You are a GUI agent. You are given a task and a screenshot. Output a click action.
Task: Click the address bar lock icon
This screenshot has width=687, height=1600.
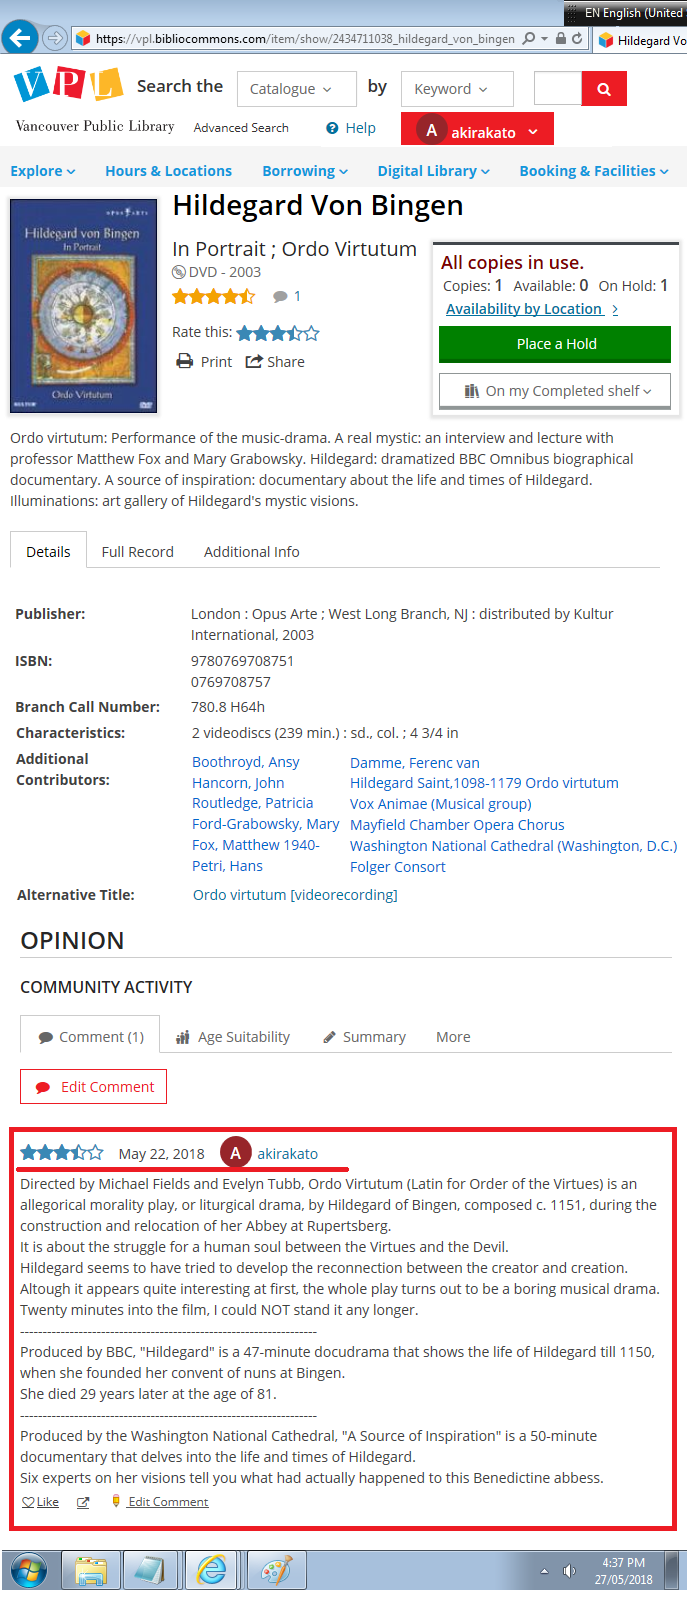tap(561, 38)
